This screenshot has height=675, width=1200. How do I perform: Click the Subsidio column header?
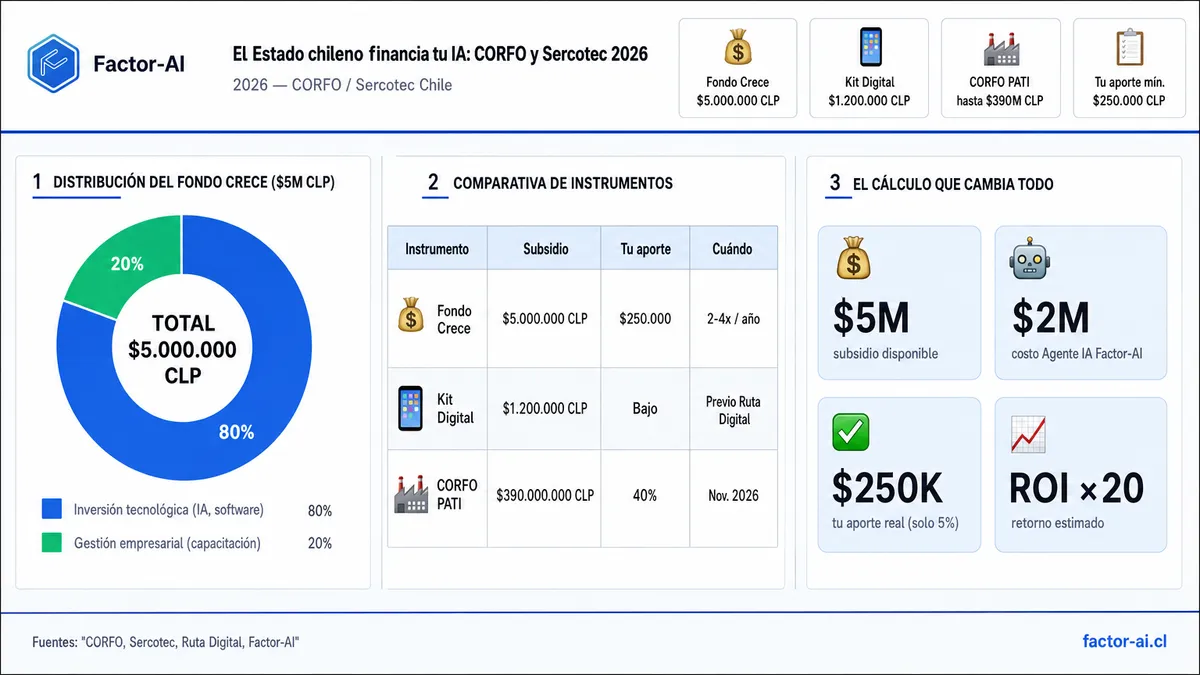[544, 248]
